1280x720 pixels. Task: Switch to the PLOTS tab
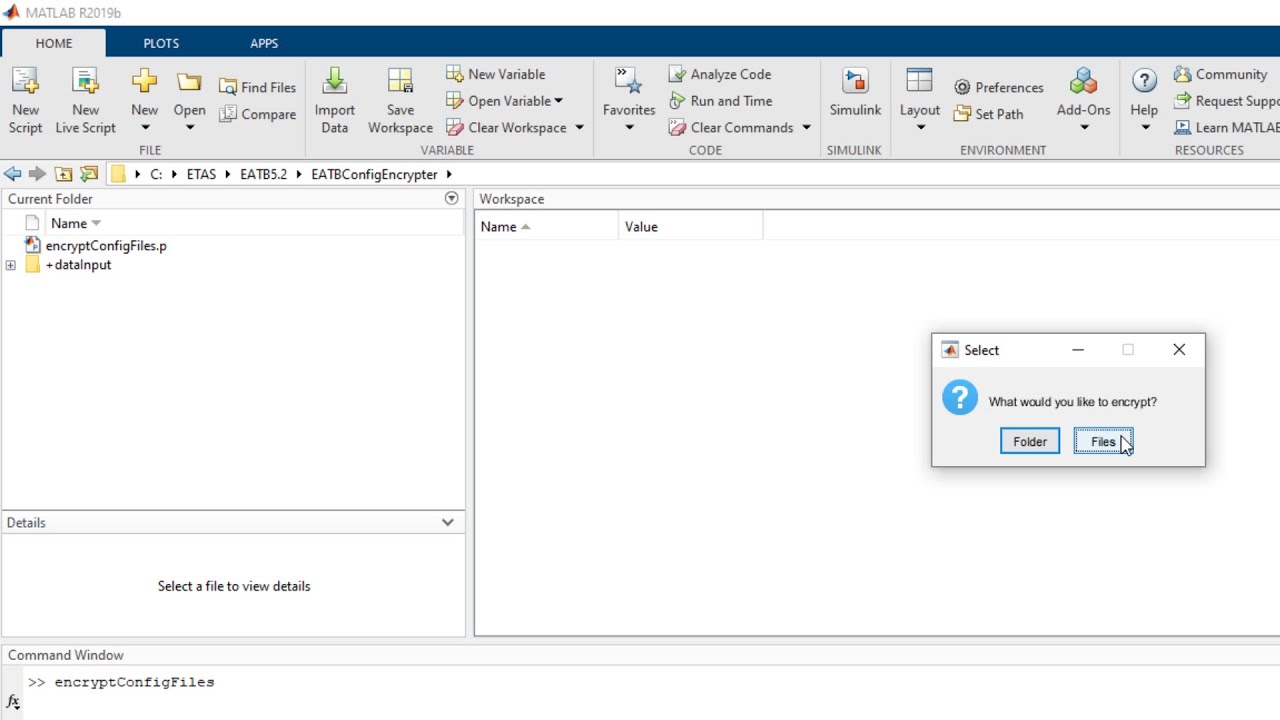point(161,43)
